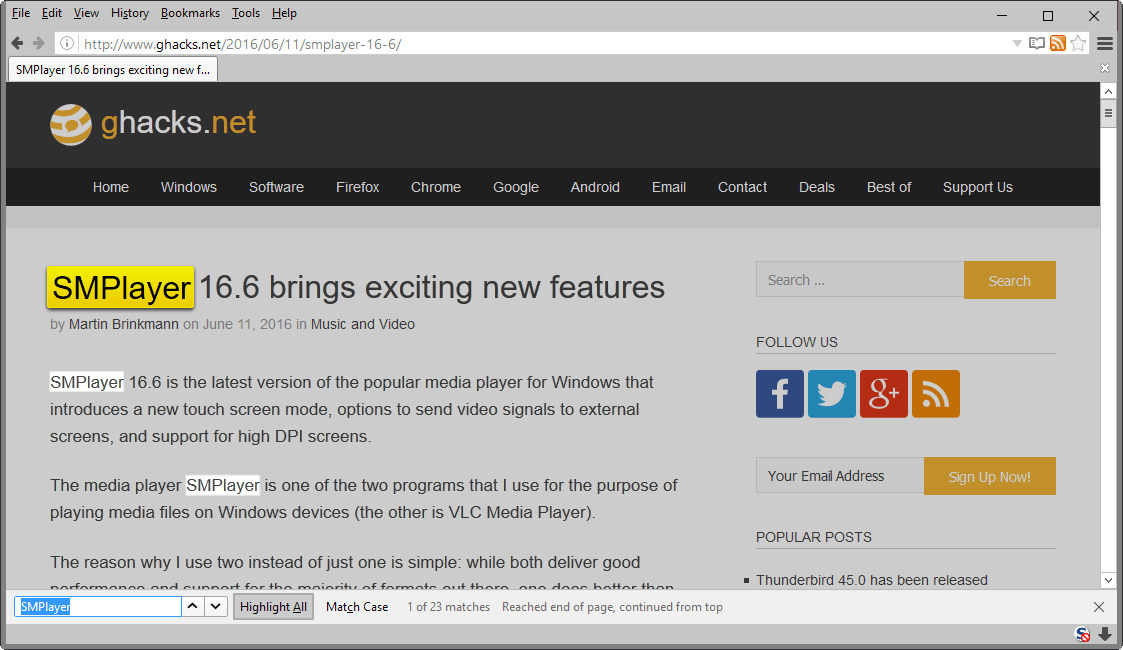Click article title 16.6 brings exciting new features
Viewport: 1123px width, 650px height.
point(432,287)
